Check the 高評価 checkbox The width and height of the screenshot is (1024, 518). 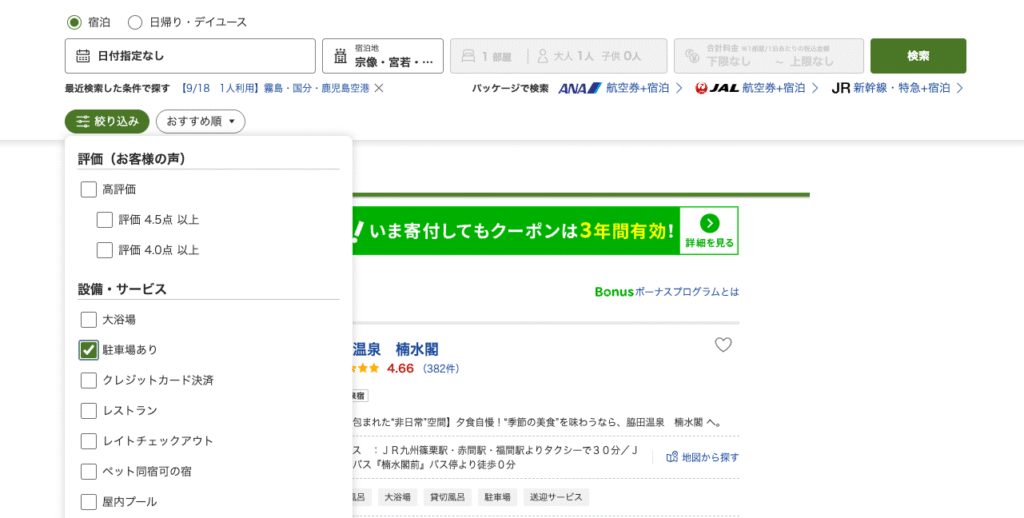tap(88, 189)
